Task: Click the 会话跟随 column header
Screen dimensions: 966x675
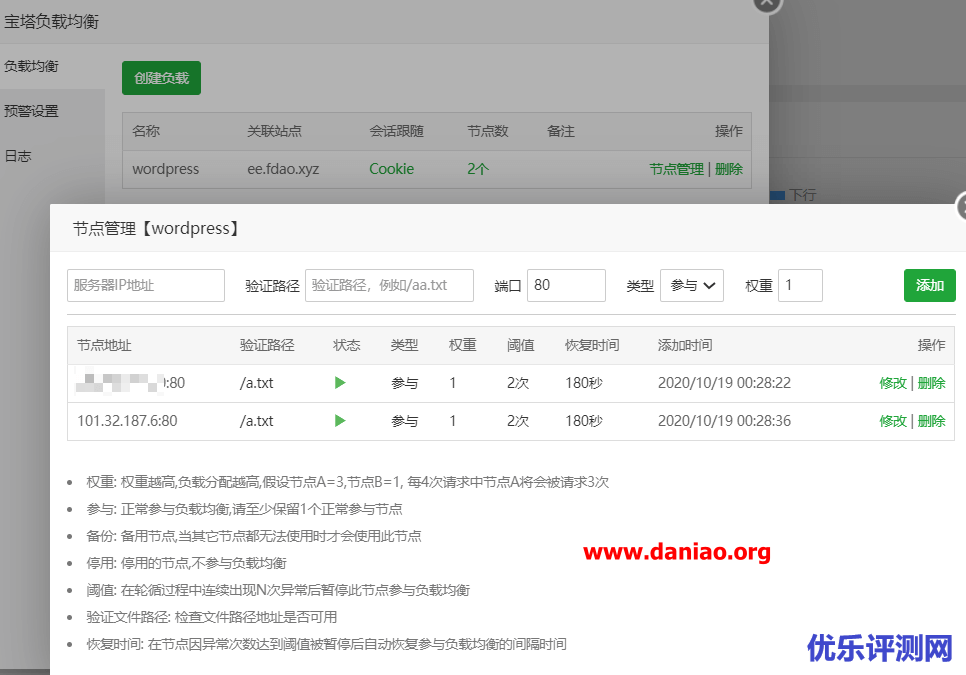Action: point(396,131)
